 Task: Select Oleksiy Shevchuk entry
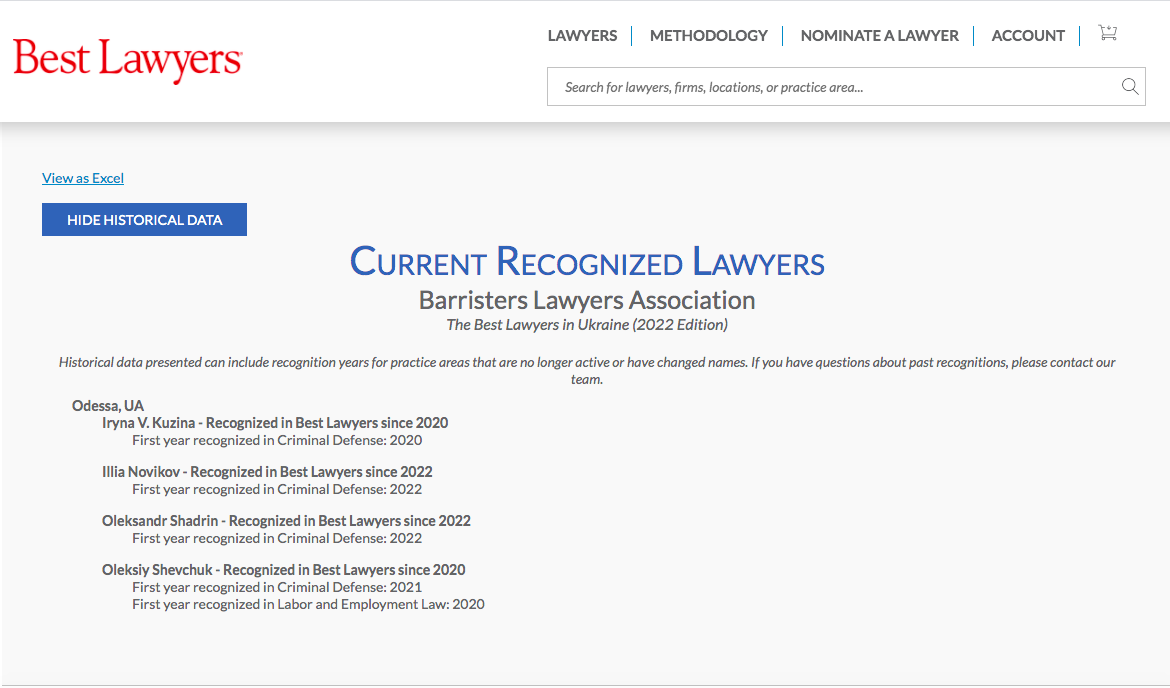click(284, 570)
